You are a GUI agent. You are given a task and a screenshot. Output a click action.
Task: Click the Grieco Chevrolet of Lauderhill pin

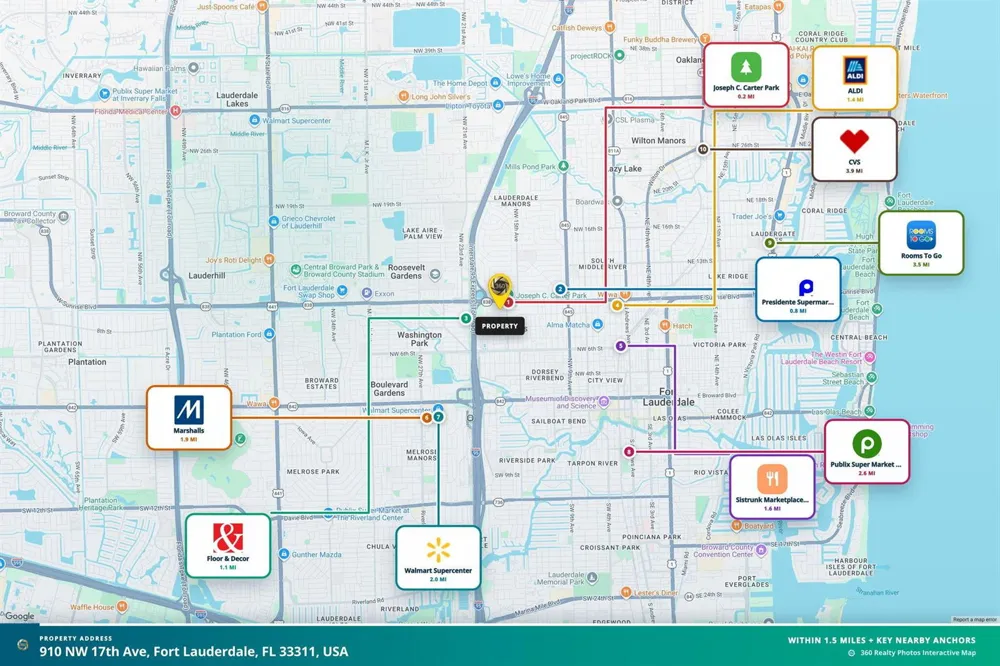pyautogui.click(x=274, y=221)
